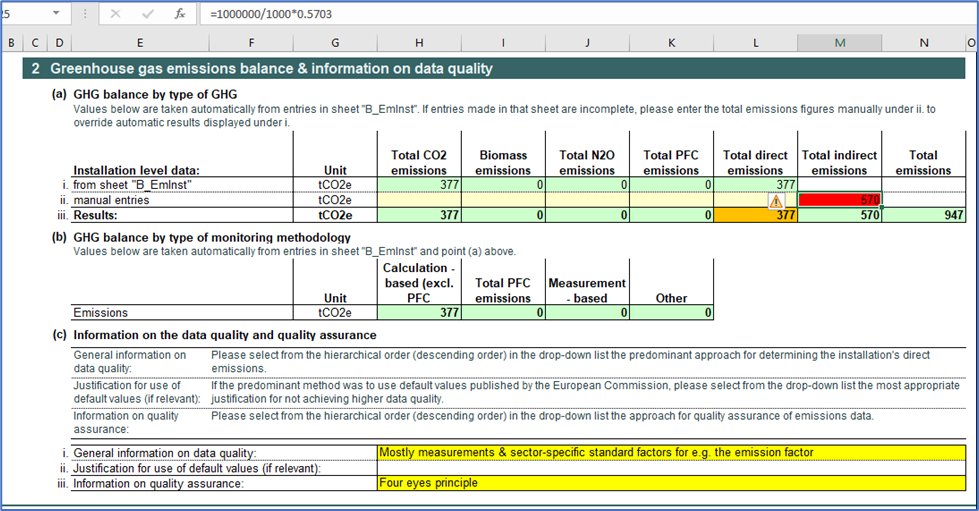979x511 pixels.
Task: Click the Calculation-based emissions value 377
Action: [419, 313]
